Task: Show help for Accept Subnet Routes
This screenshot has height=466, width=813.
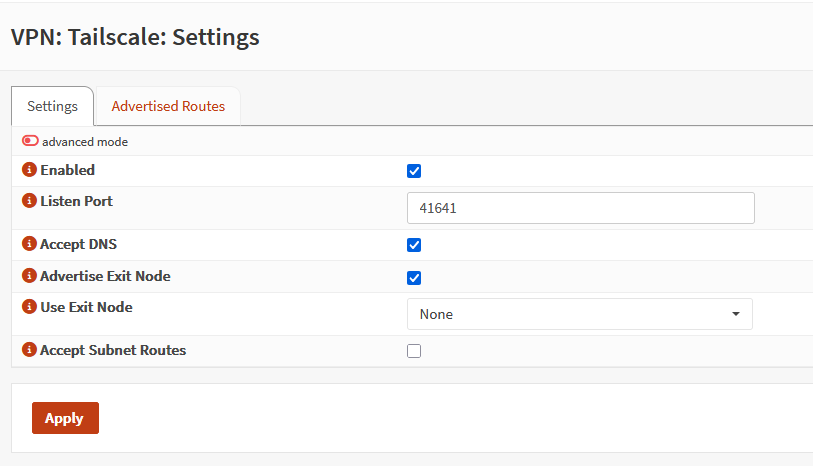Action: point(29,350)
